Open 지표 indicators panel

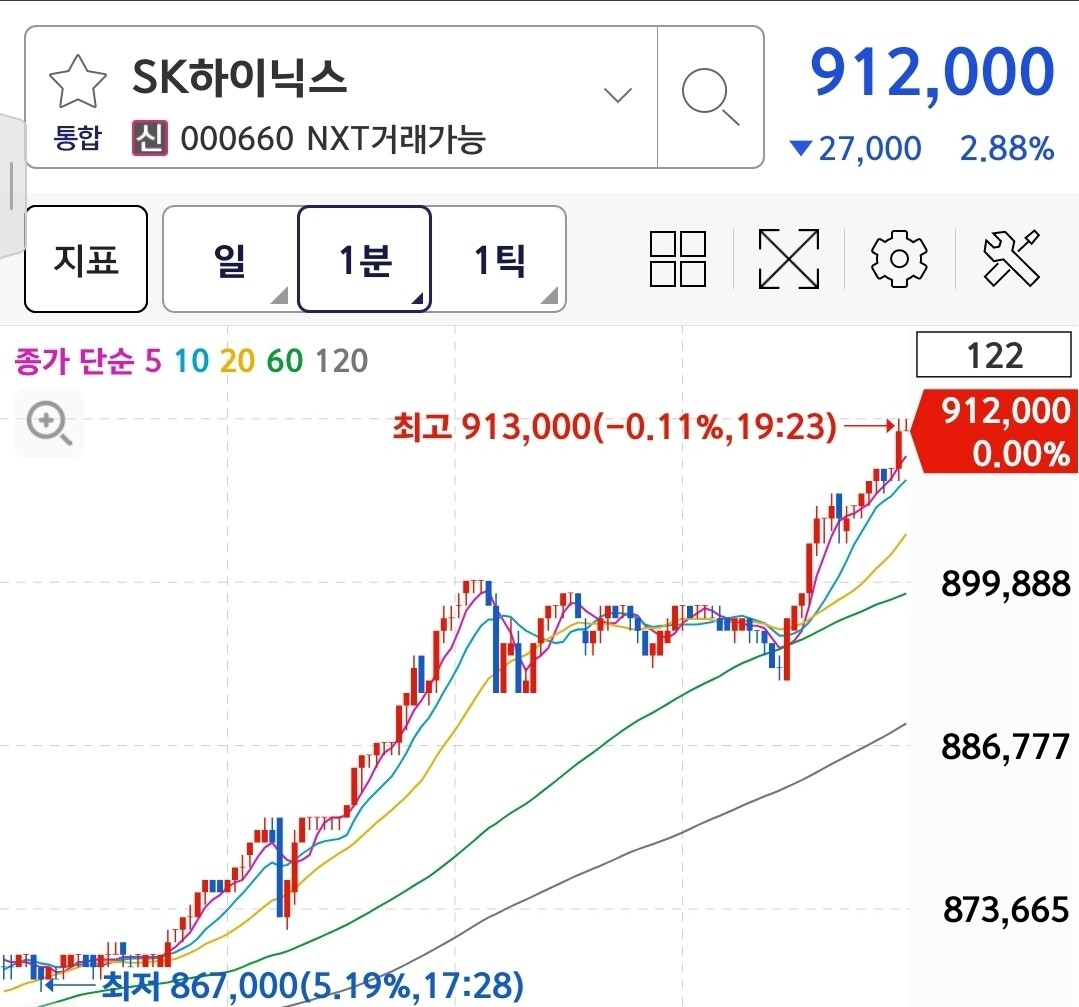pos(86,259)
